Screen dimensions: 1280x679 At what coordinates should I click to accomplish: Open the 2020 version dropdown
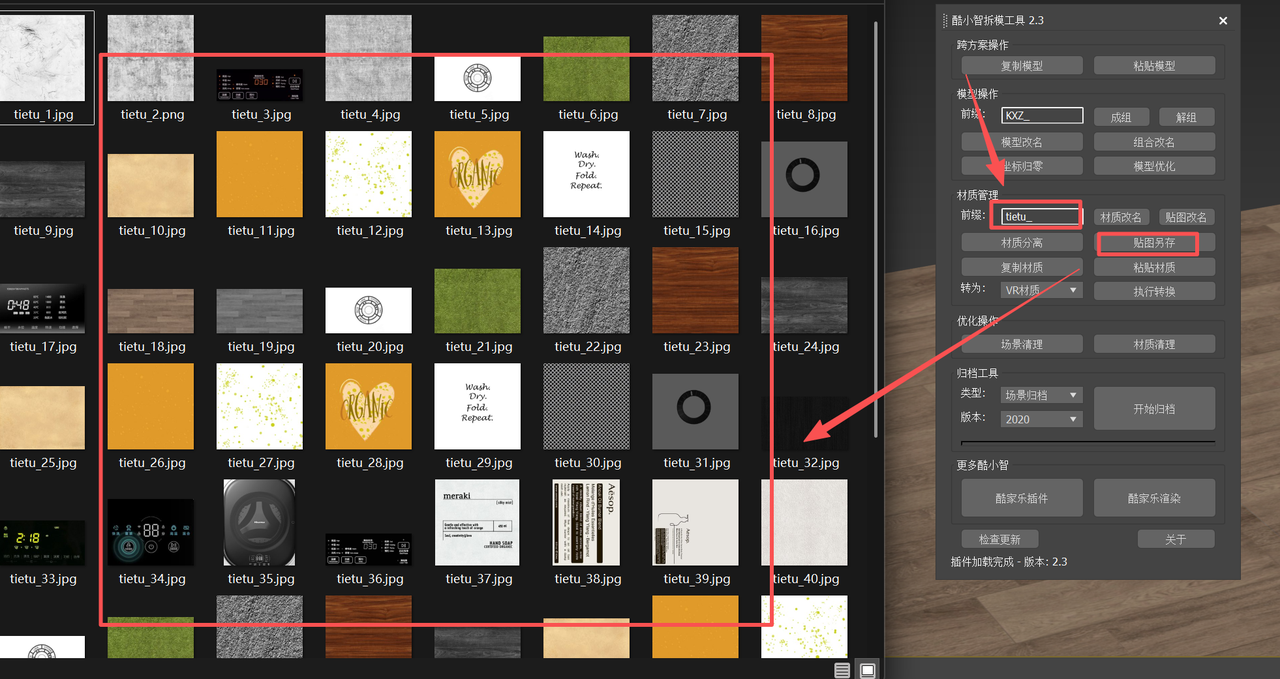1041,419
